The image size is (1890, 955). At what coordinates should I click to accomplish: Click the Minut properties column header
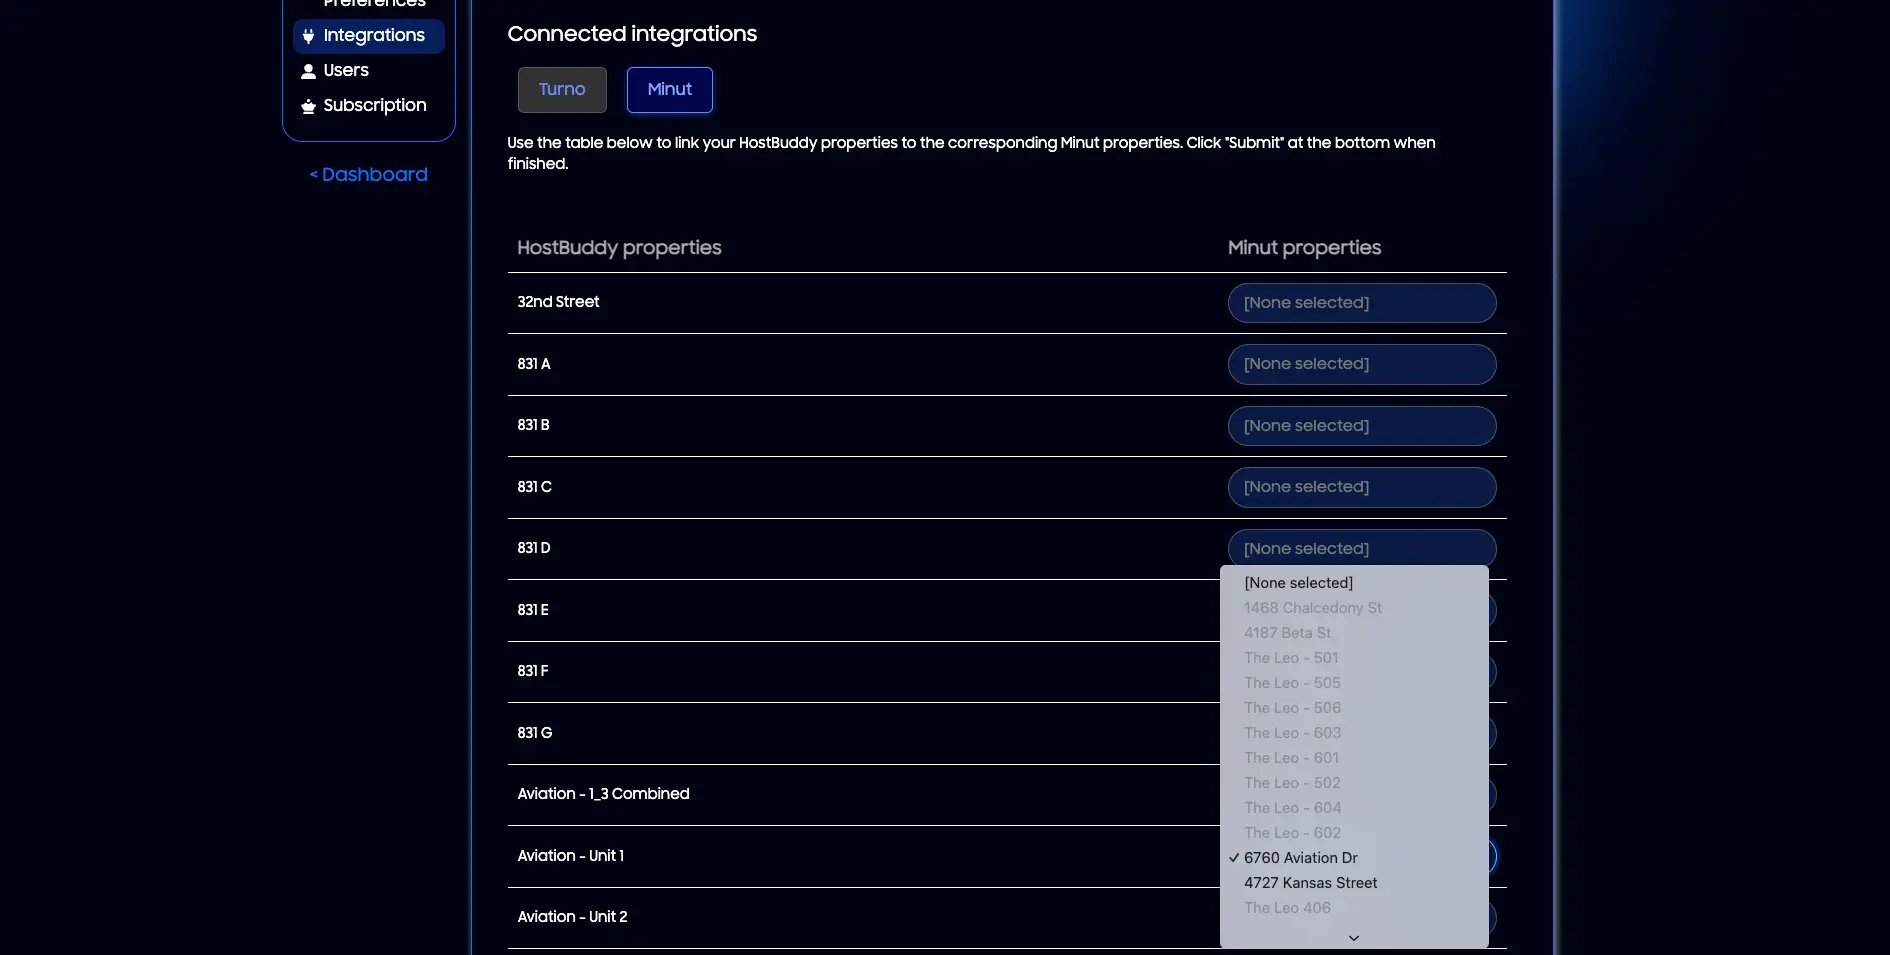tap(1304, 248)
